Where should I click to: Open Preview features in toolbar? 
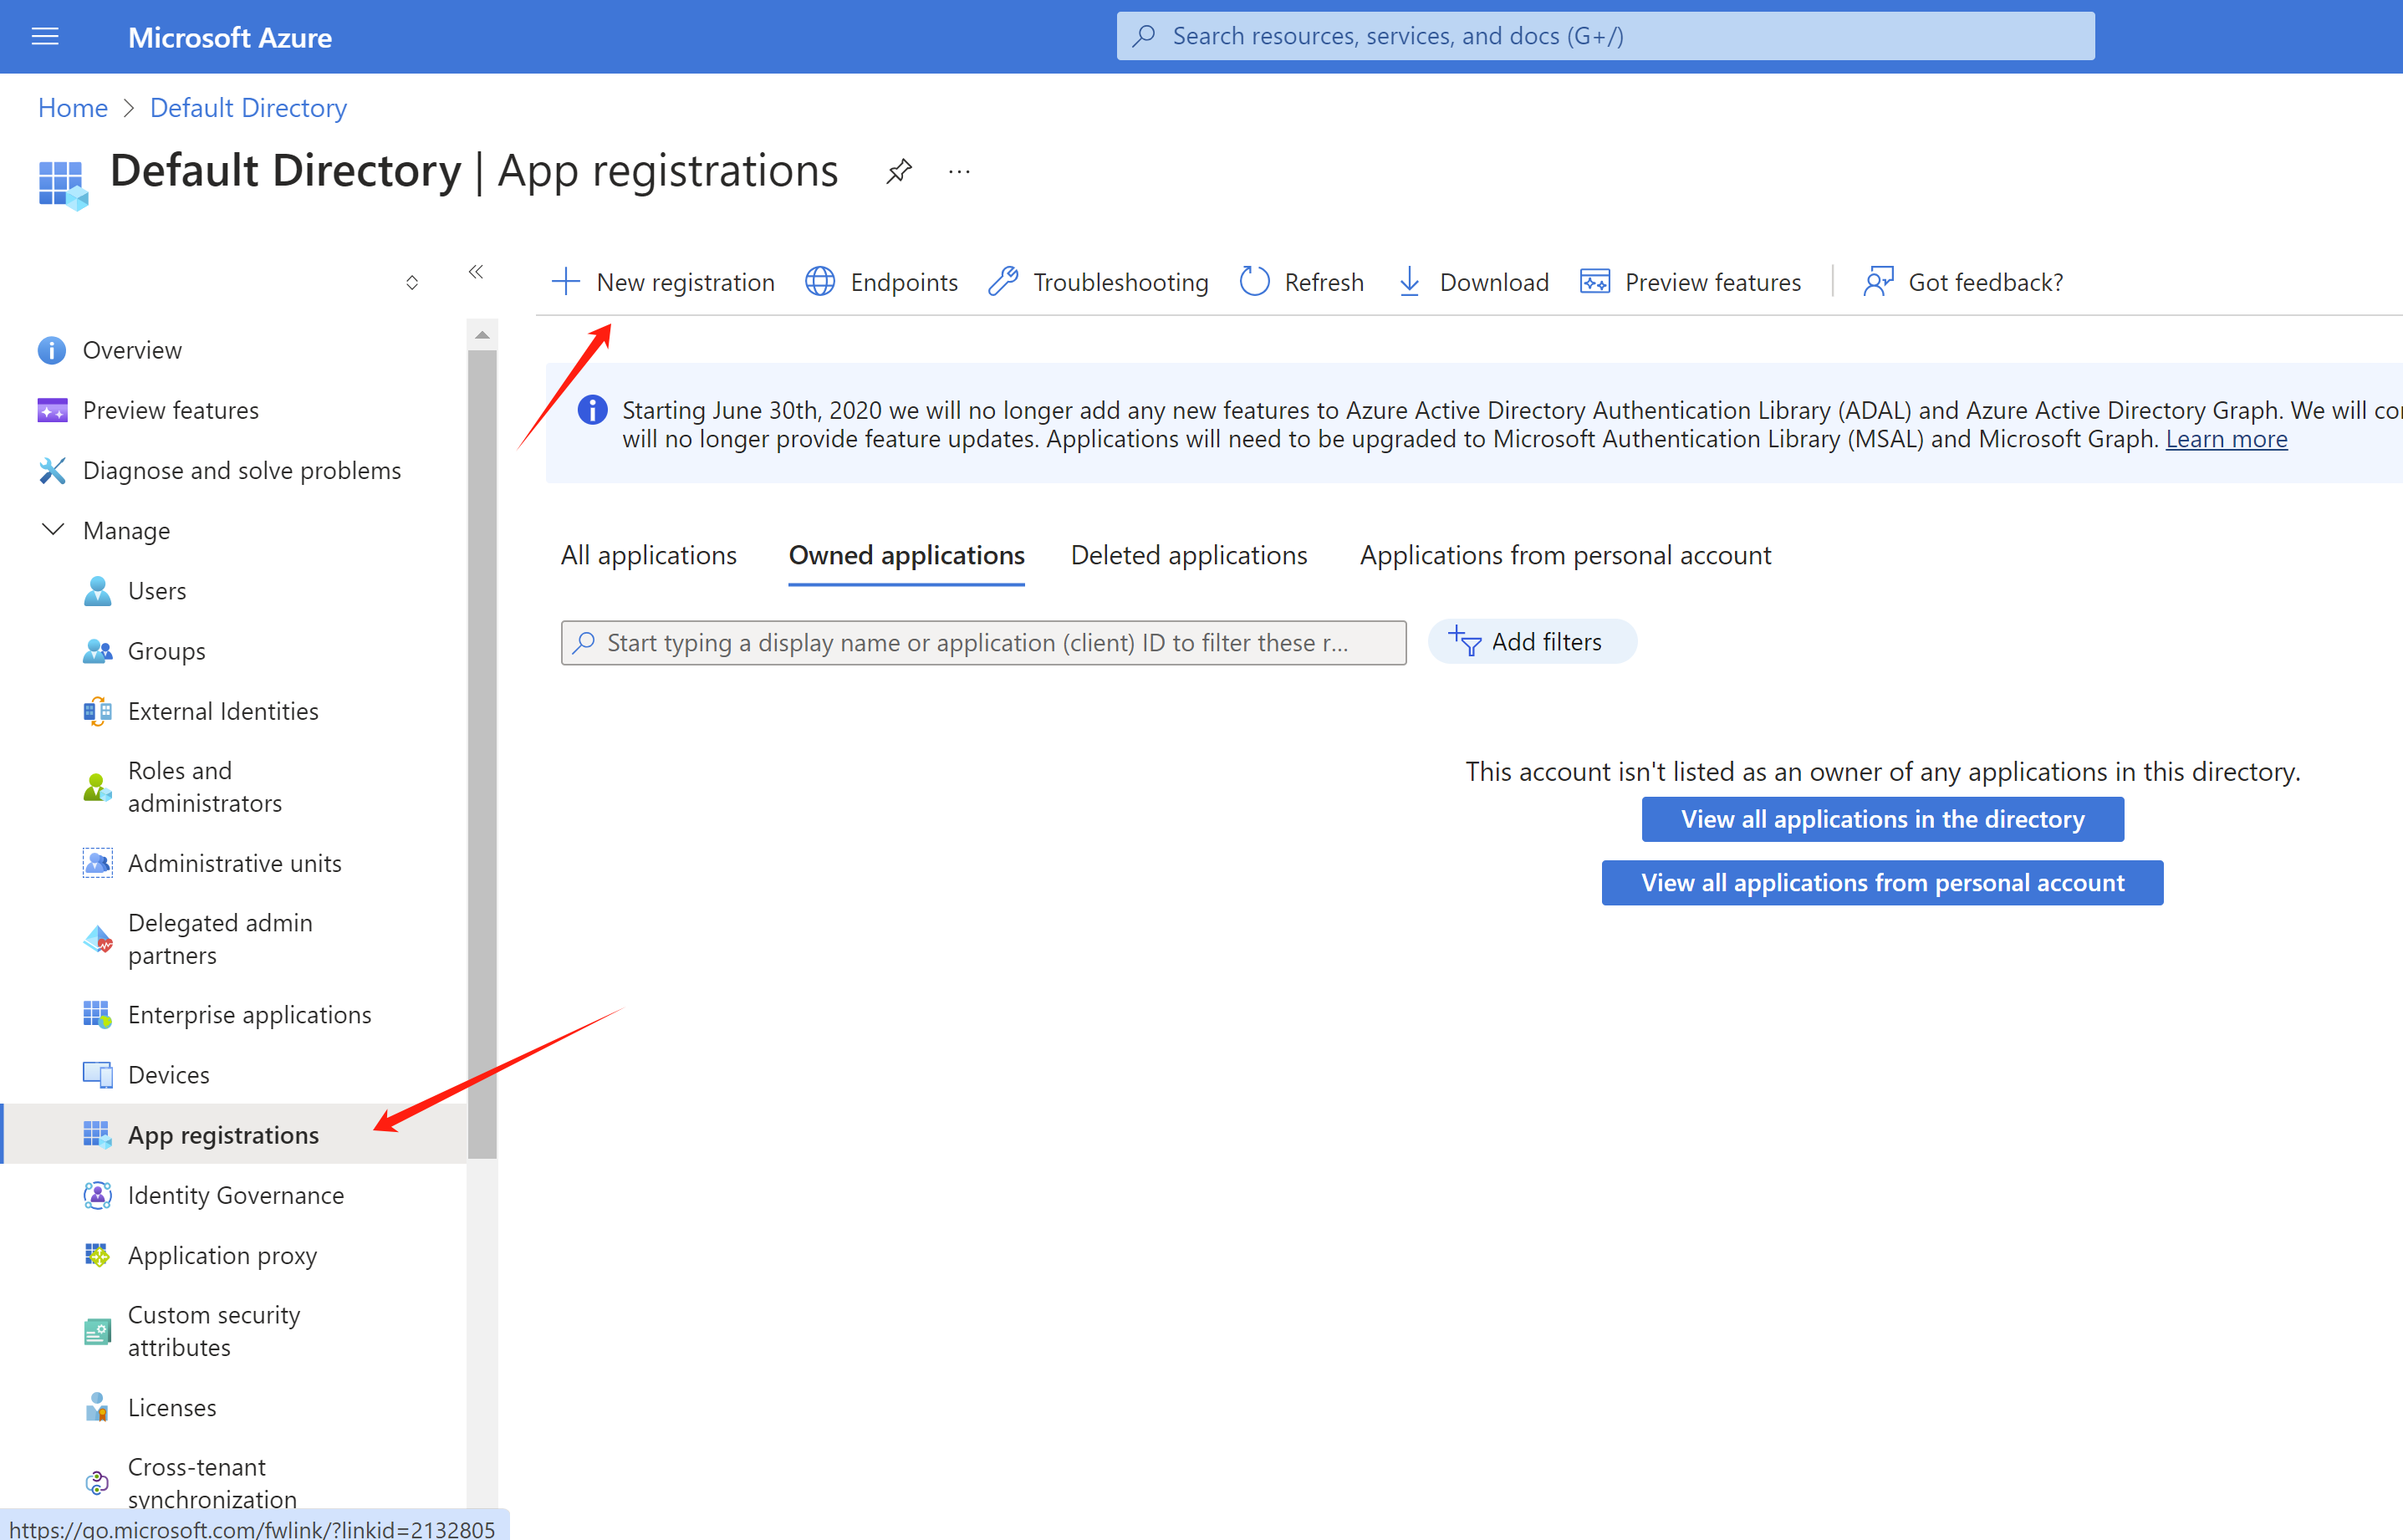pyautogui.click(x=1691, y=282)
